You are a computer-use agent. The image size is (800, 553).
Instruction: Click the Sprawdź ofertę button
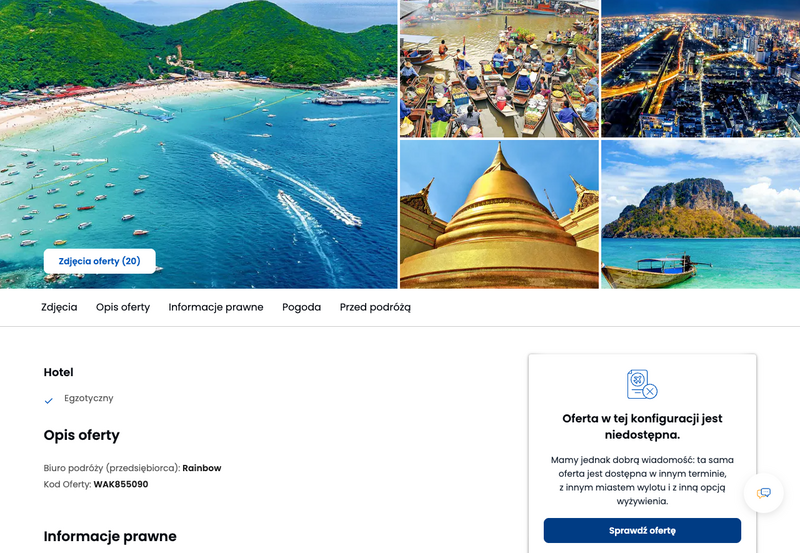(x=642, y=531)
